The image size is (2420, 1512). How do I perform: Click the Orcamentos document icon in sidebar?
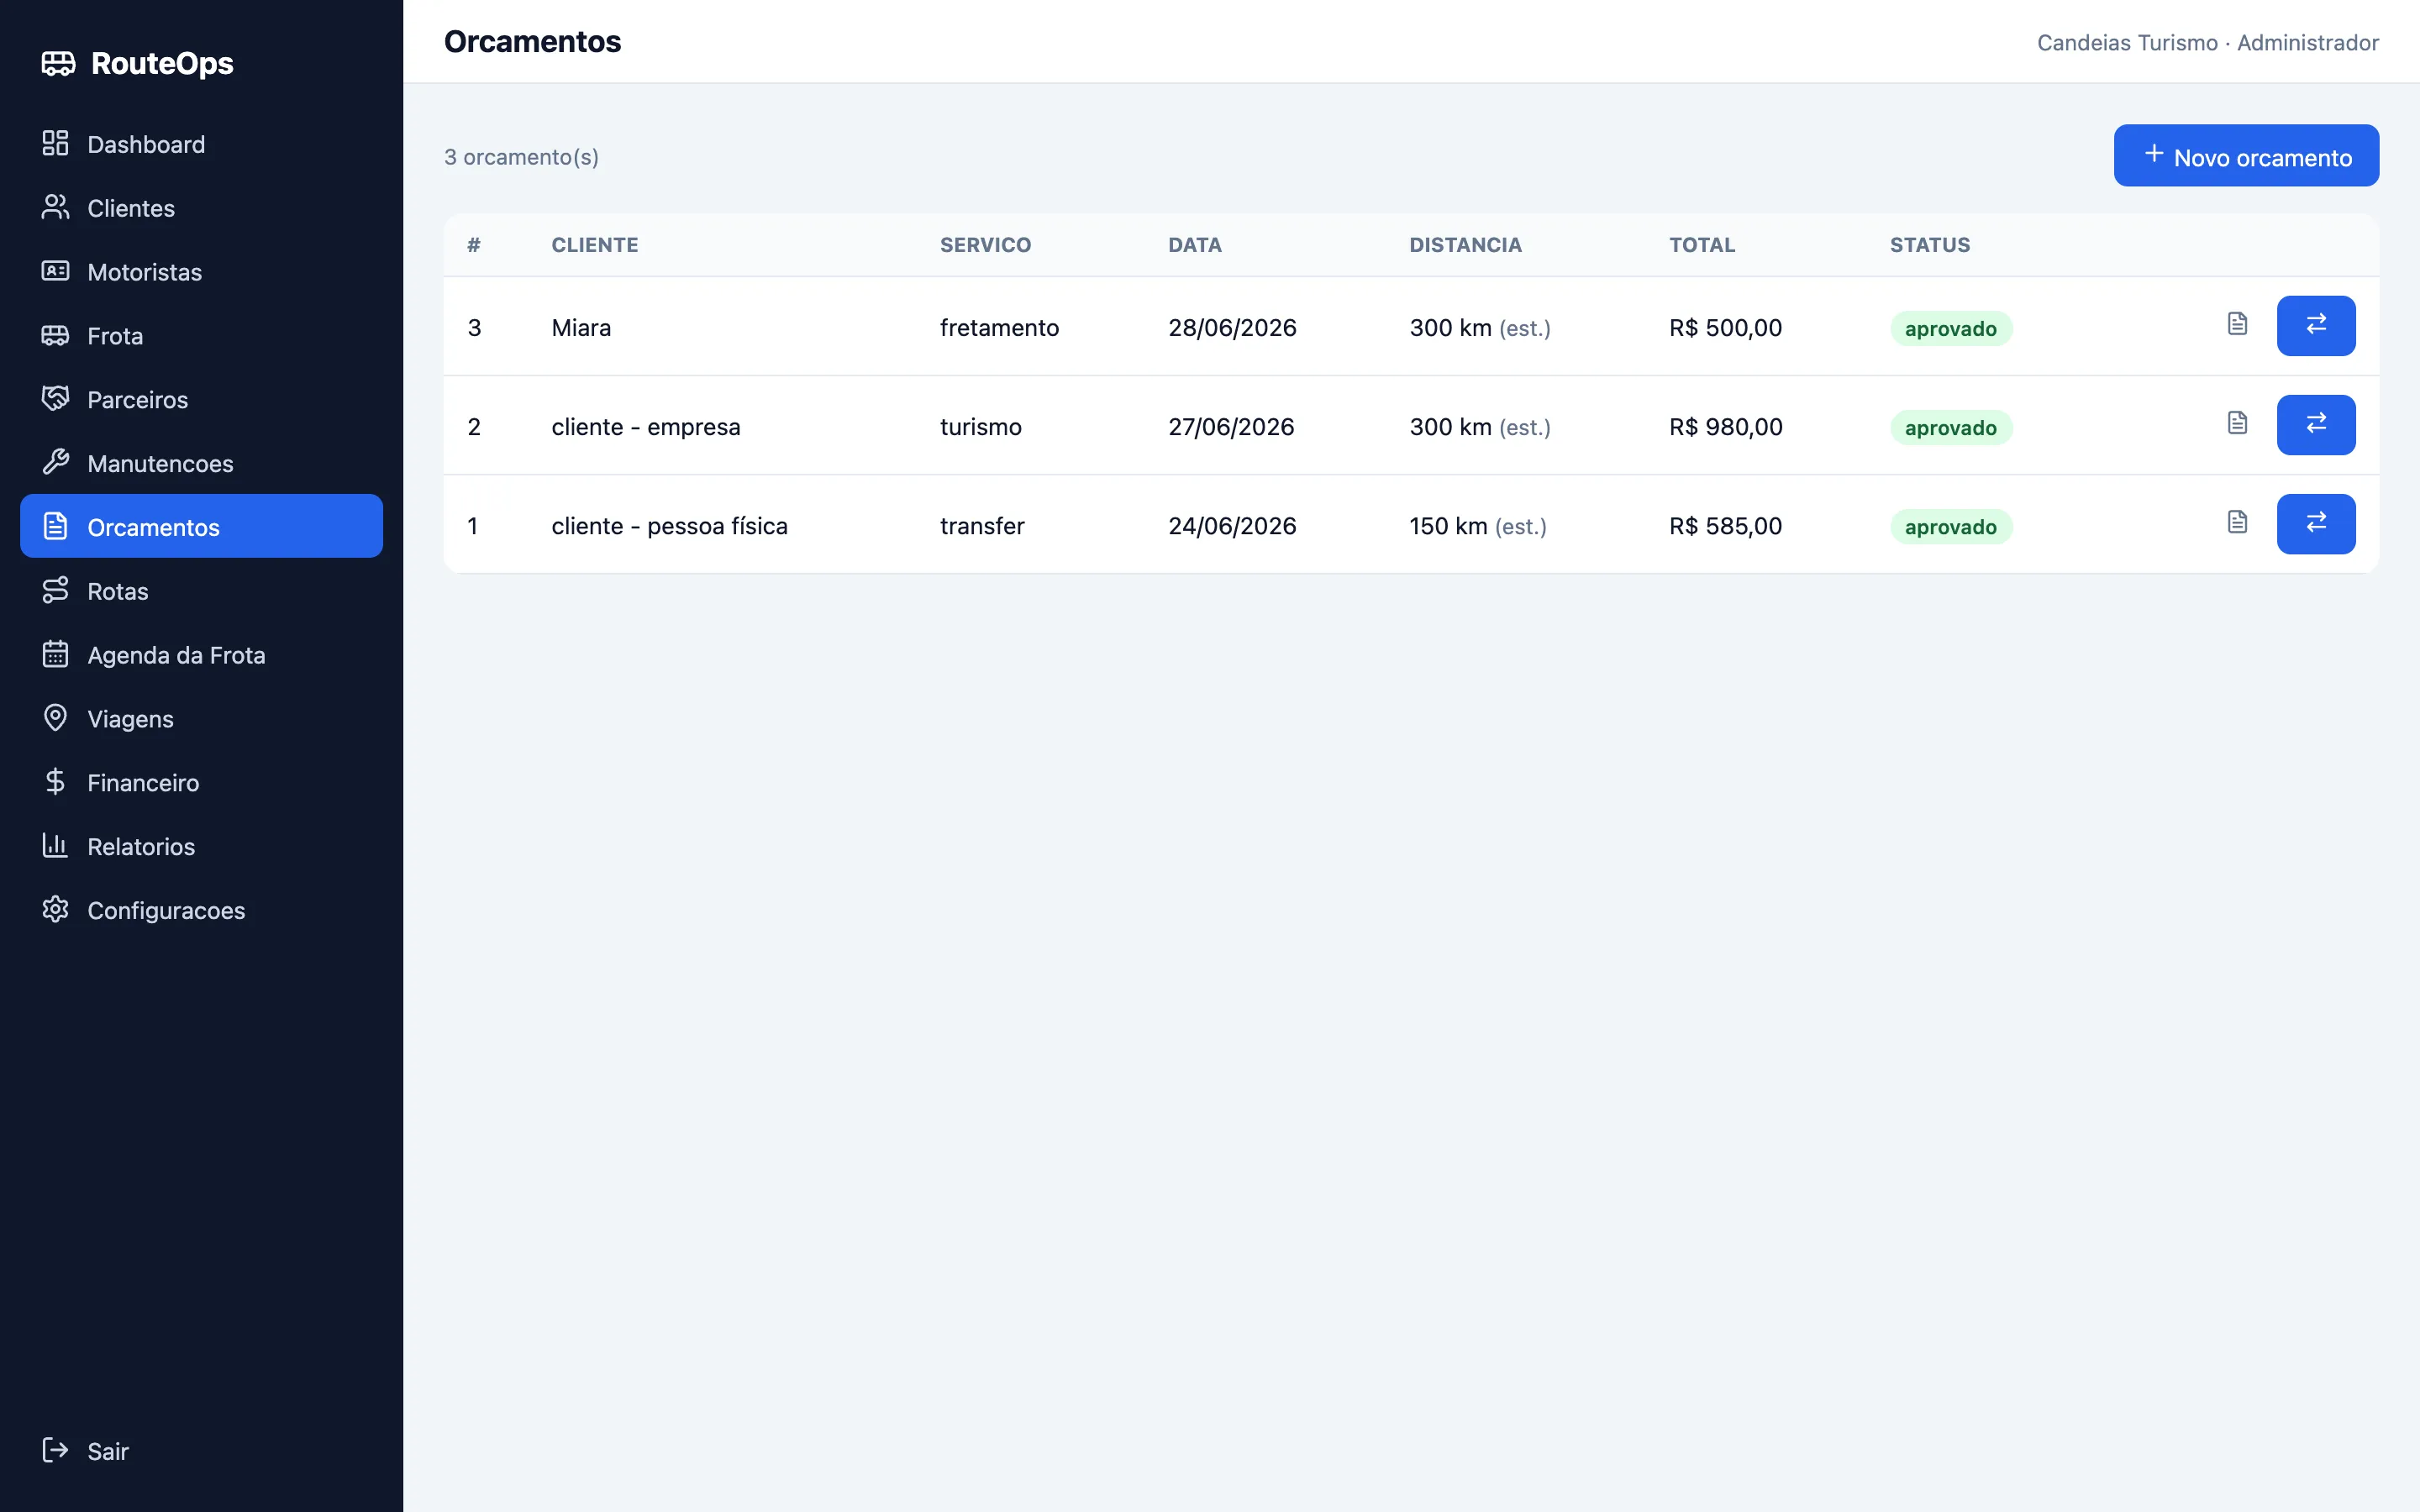click(x=55, y=526)
